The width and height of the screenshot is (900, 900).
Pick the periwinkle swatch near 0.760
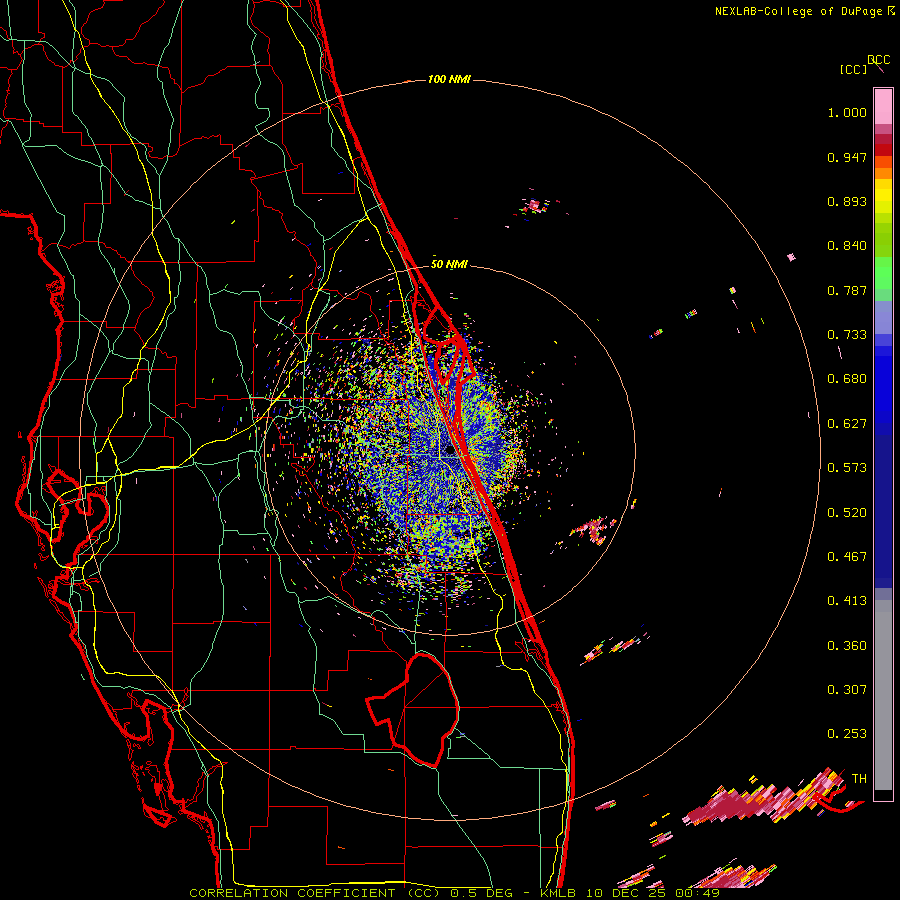(x=883, y=317)
